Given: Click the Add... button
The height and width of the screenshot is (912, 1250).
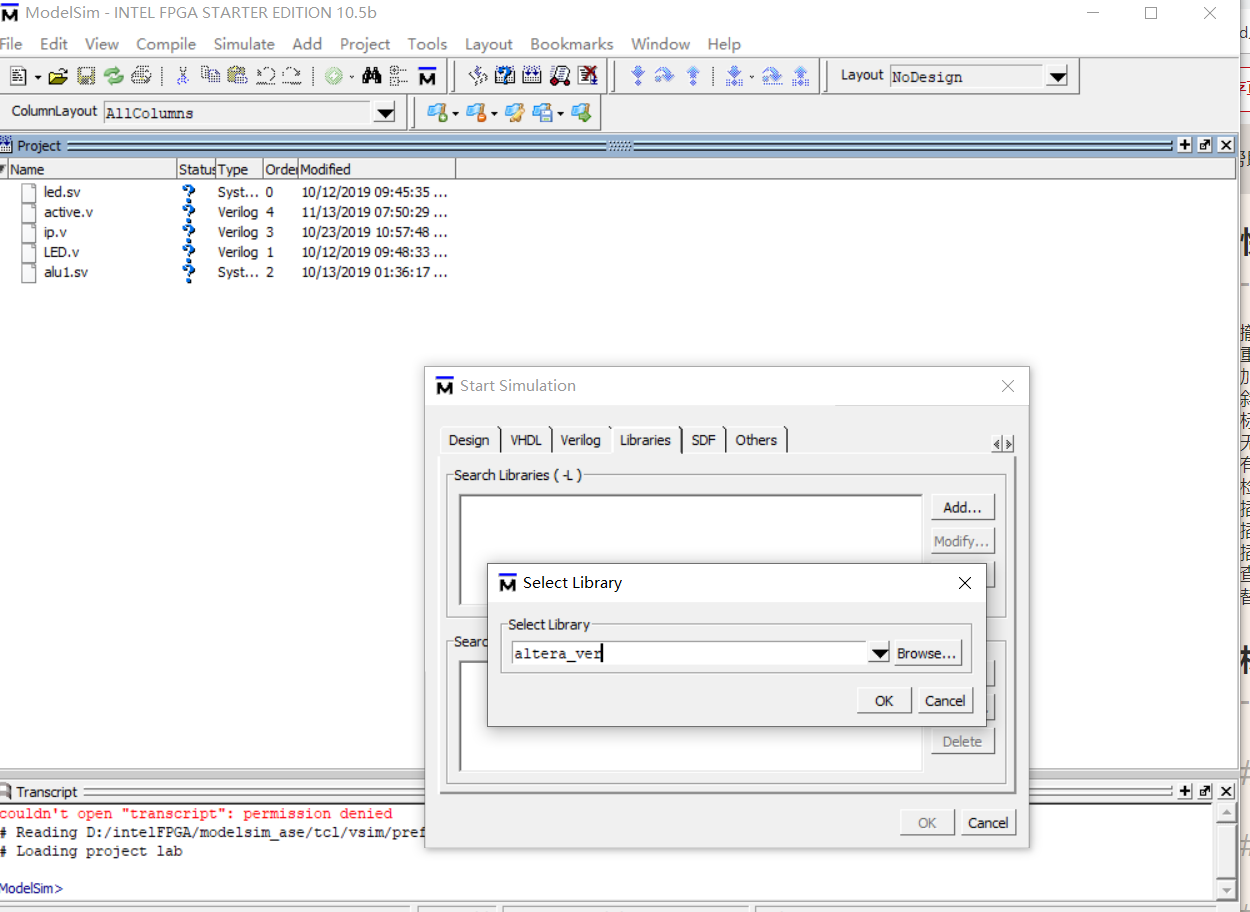Looking at the screenshot, I should pyautogui.click(x=963, y=507).
